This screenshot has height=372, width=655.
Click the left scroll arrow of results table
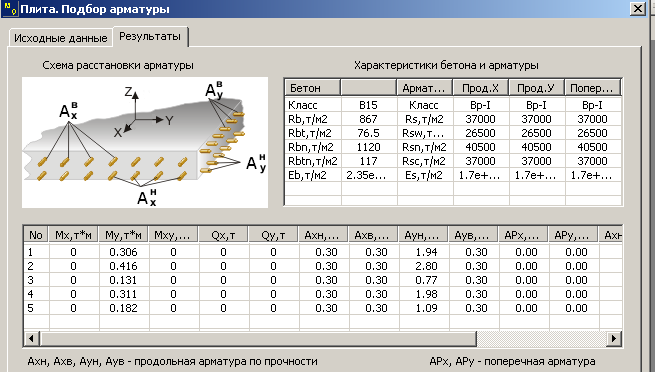32,338
